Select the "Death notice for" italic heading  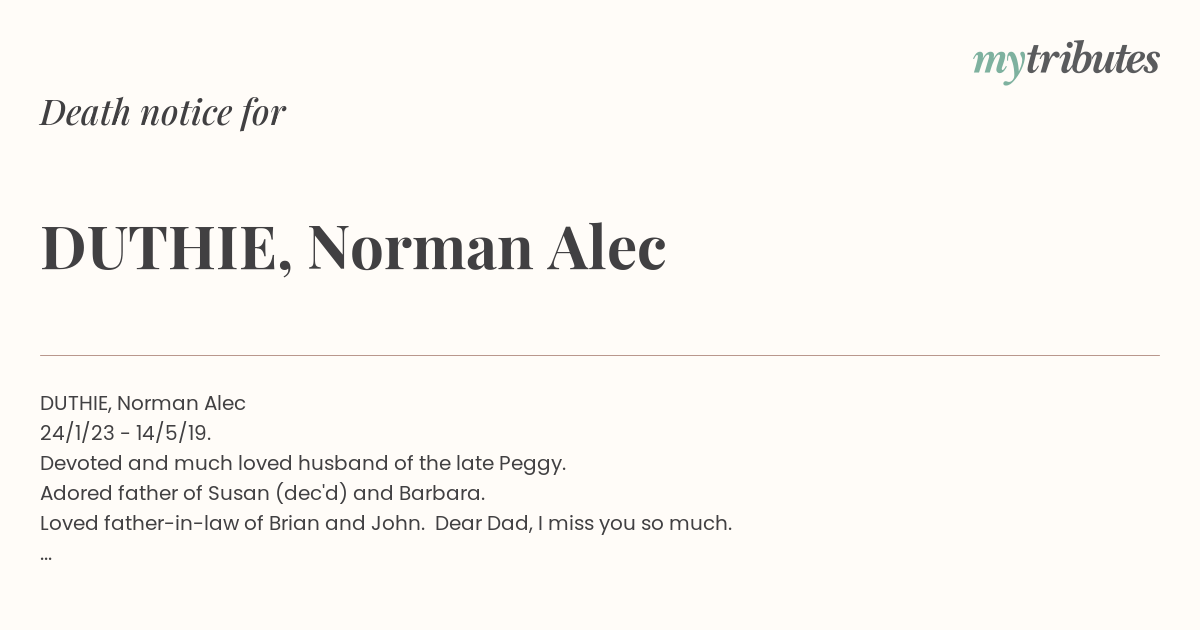pyautogui.click(x=163, y=112)
